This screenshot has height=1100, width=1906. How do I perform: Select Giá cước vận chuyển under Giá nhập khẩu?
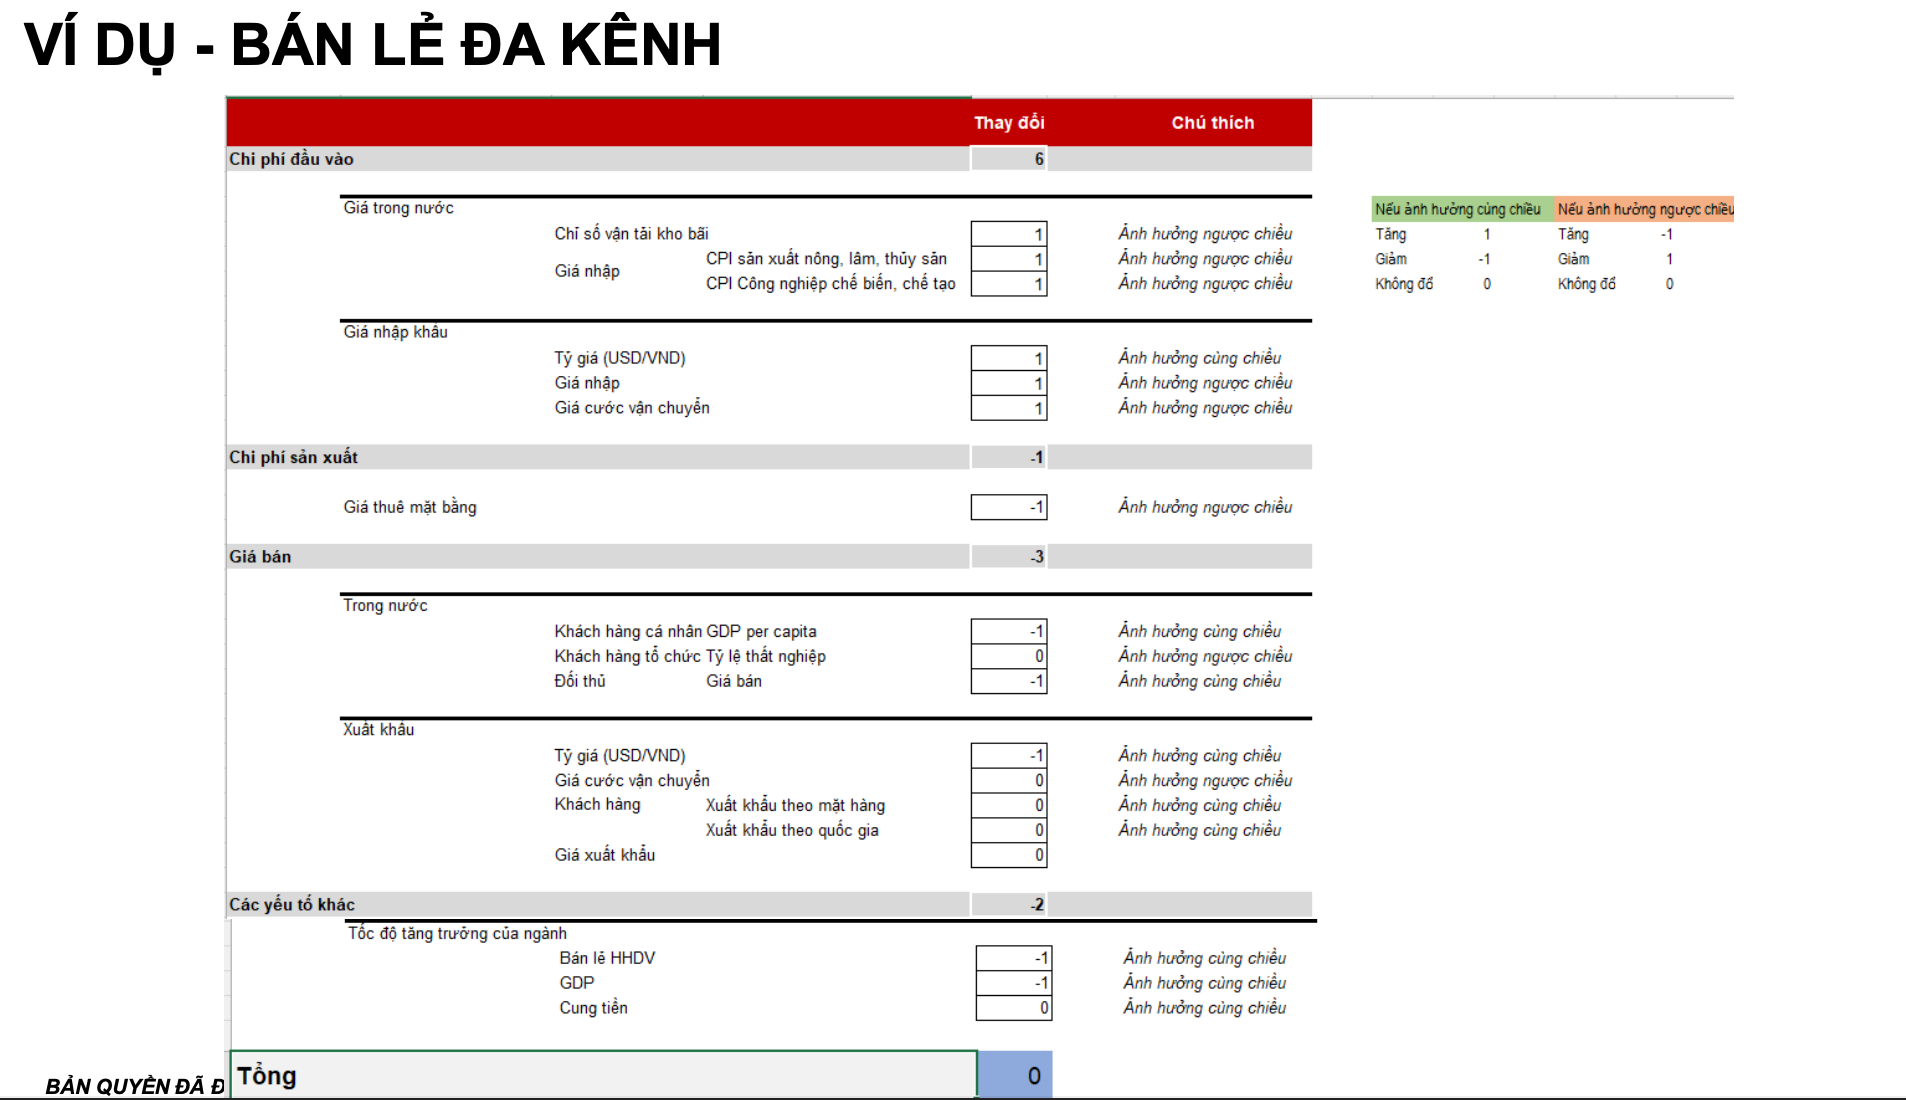point(632,408)
